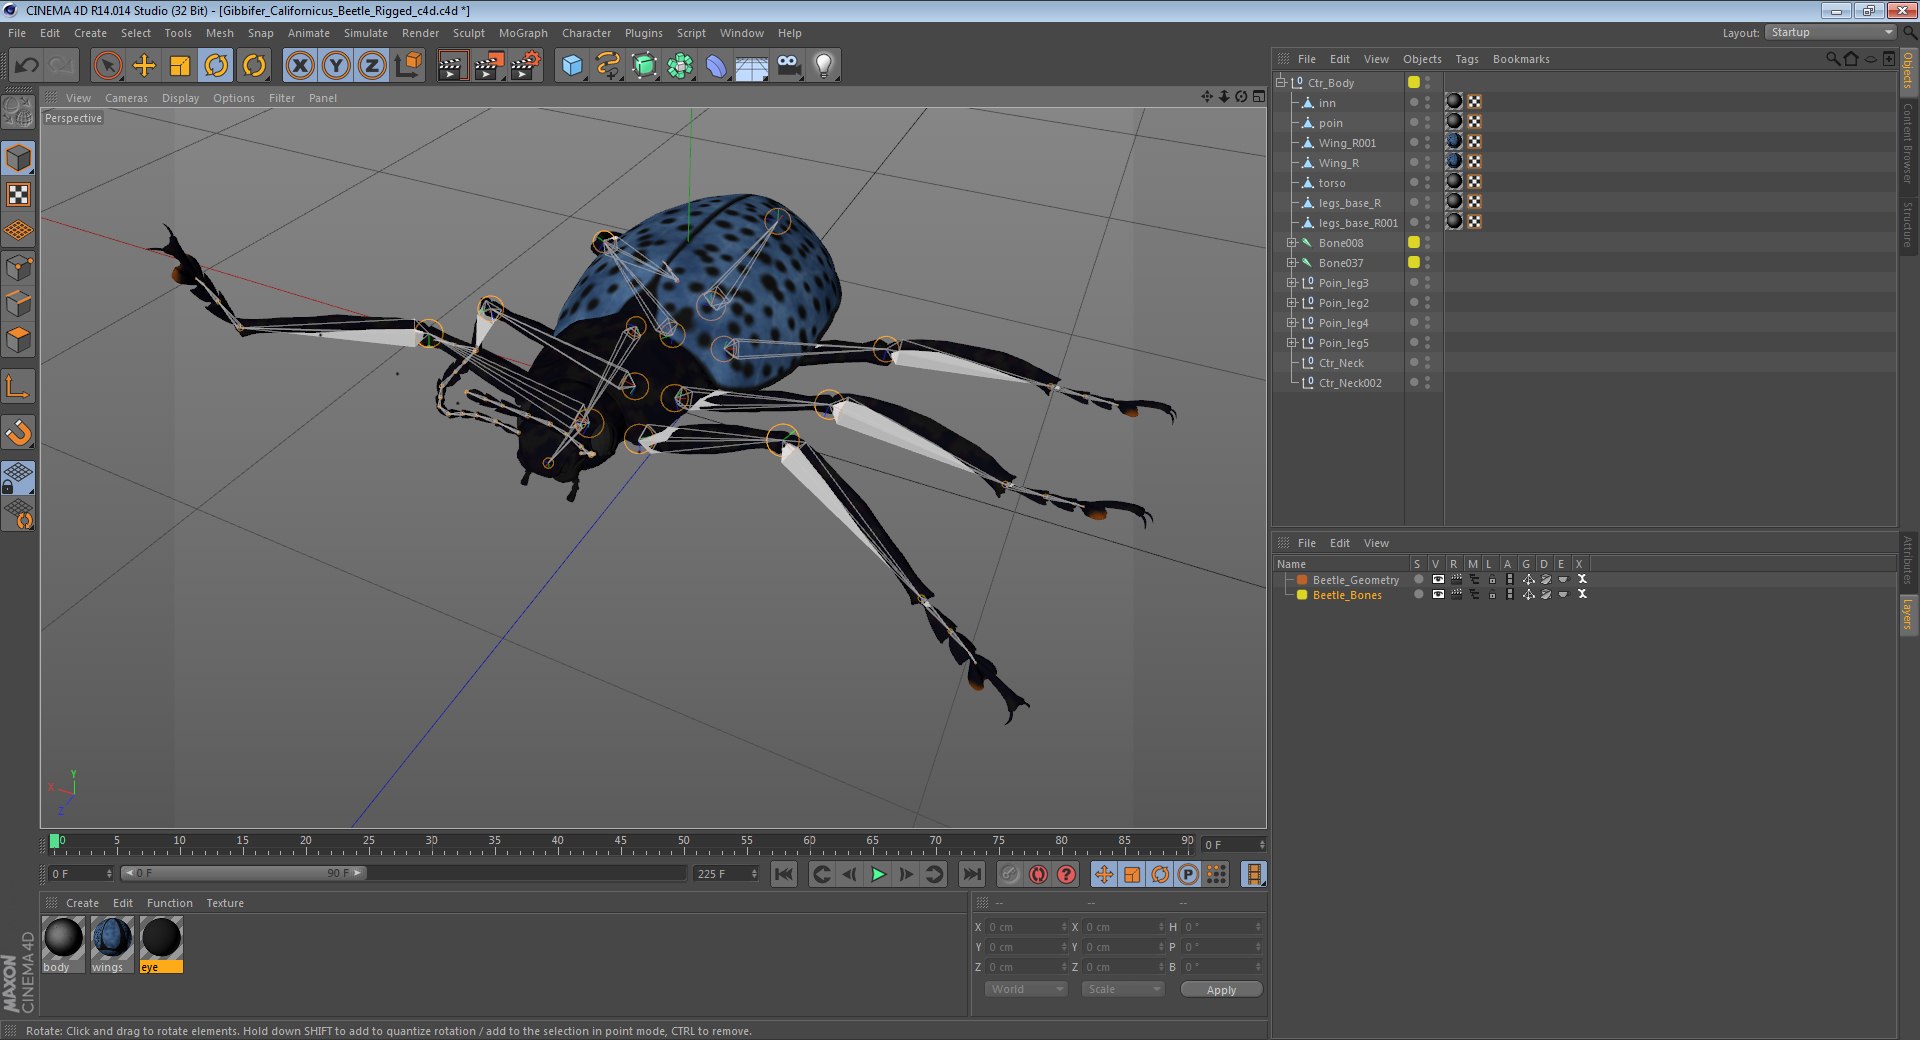Select the legs_base_R object row
This screenshot has width=1920, height=1040.
[x=1349, y=203]
